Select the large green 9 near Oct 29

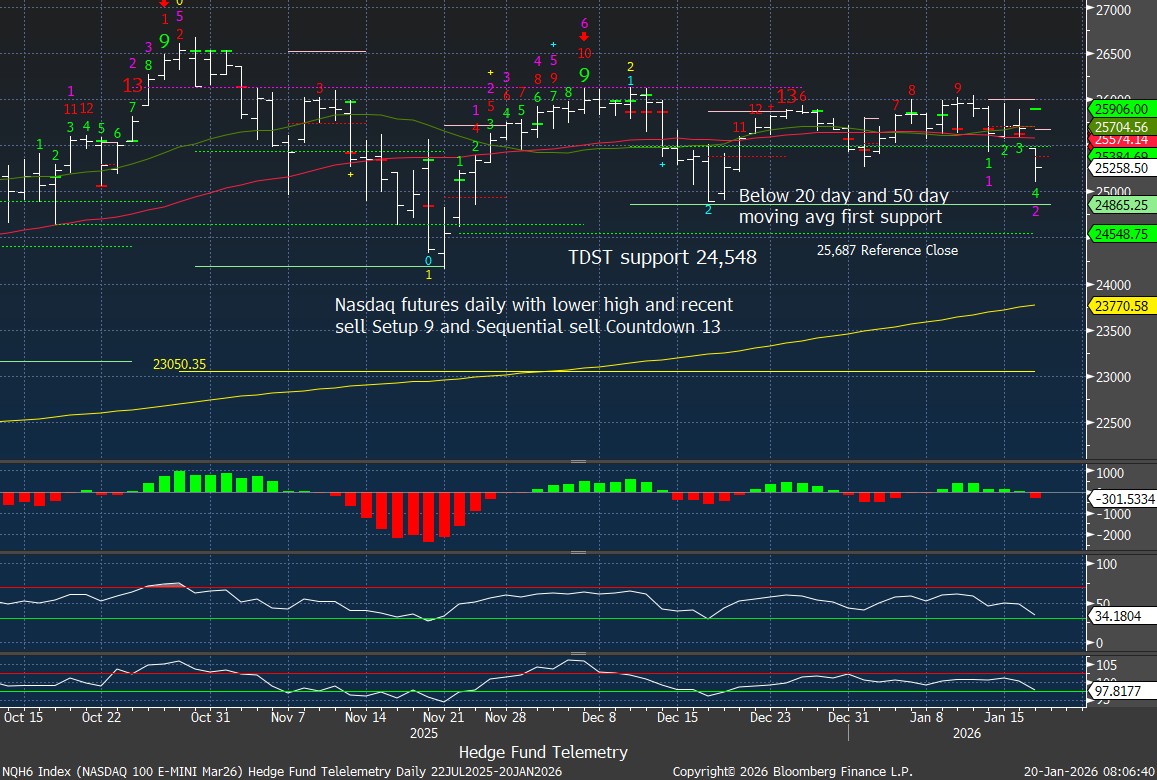pyautogui.click(x=164, y=43)
